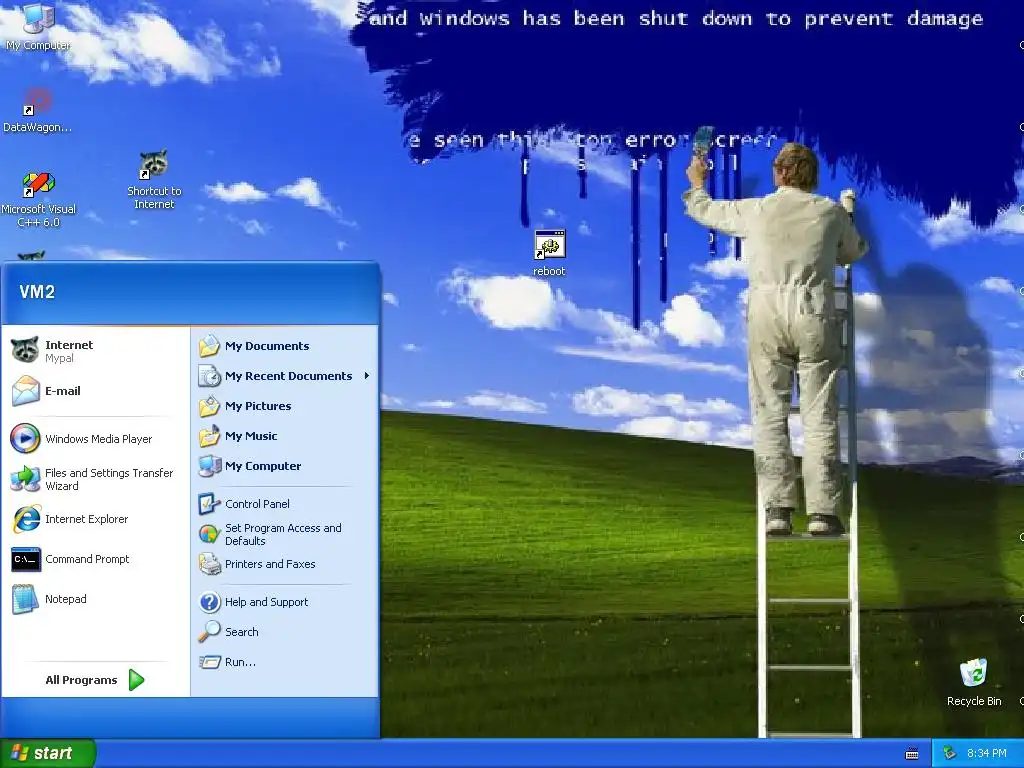Image resolution: width=1024 pixels, height=768 pixels.
Task: Open the Run... dialog
Action: [285, 662]
